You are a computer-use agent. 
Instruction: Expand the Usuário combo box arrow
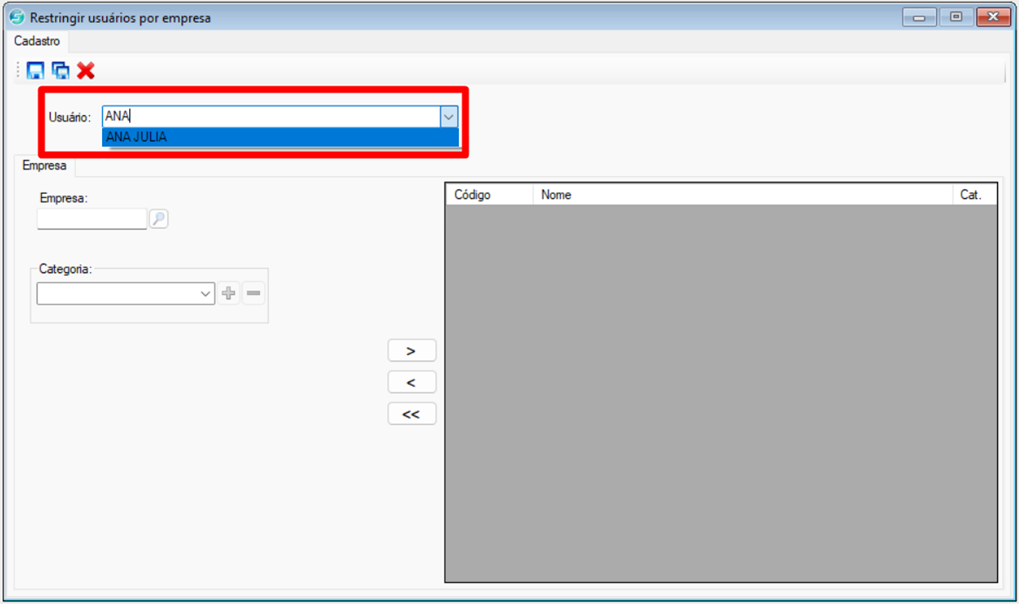[x=448, y=117]
